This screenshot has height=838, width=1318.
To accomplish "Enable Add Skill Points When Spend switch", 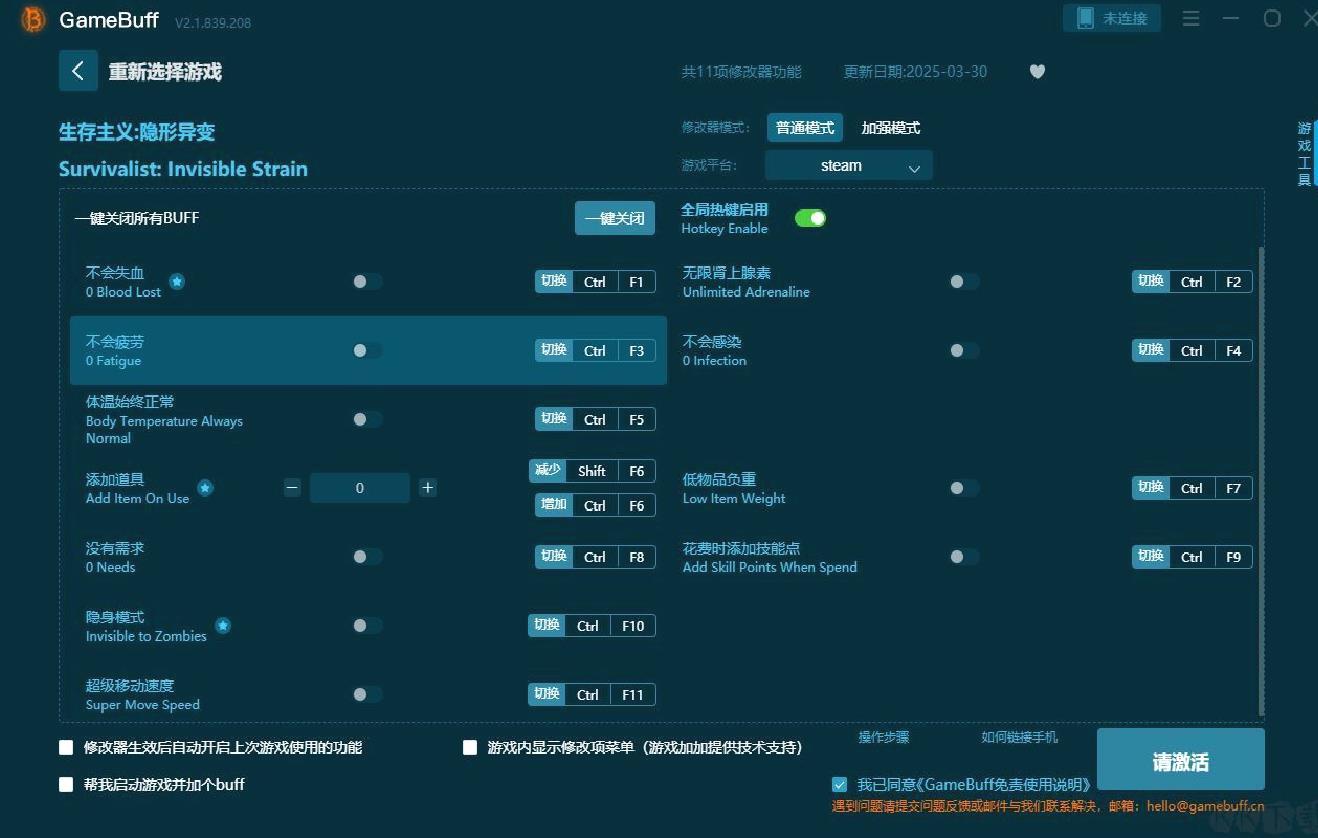I will click(x=964, y=557).
